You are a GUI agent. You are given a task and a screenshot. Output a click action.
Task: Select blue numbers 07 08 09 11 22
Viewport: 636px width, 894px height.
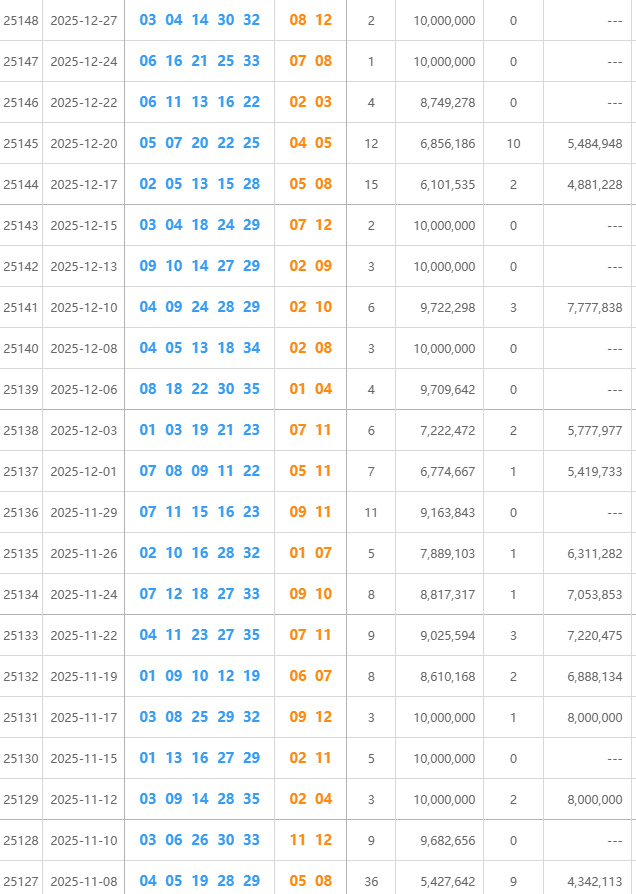pos(199,471)
